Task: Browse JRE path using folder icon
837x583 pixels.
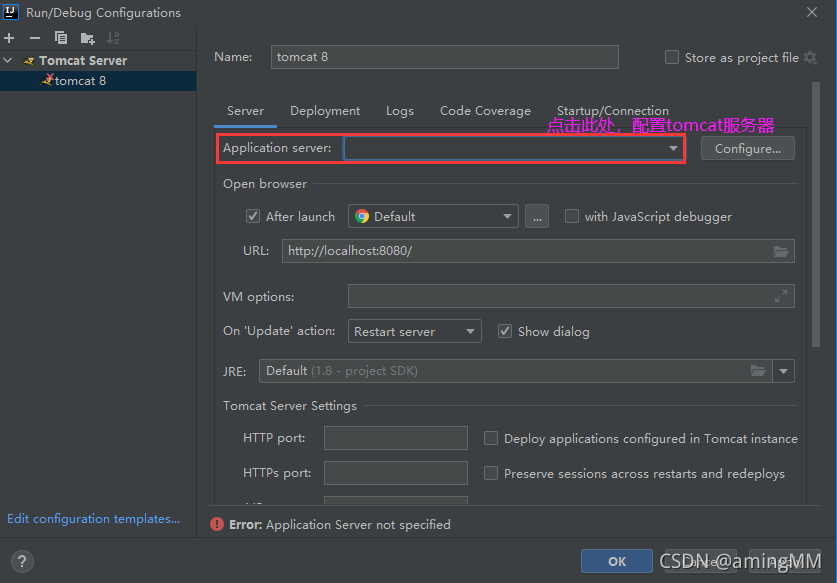Action: 758,371
